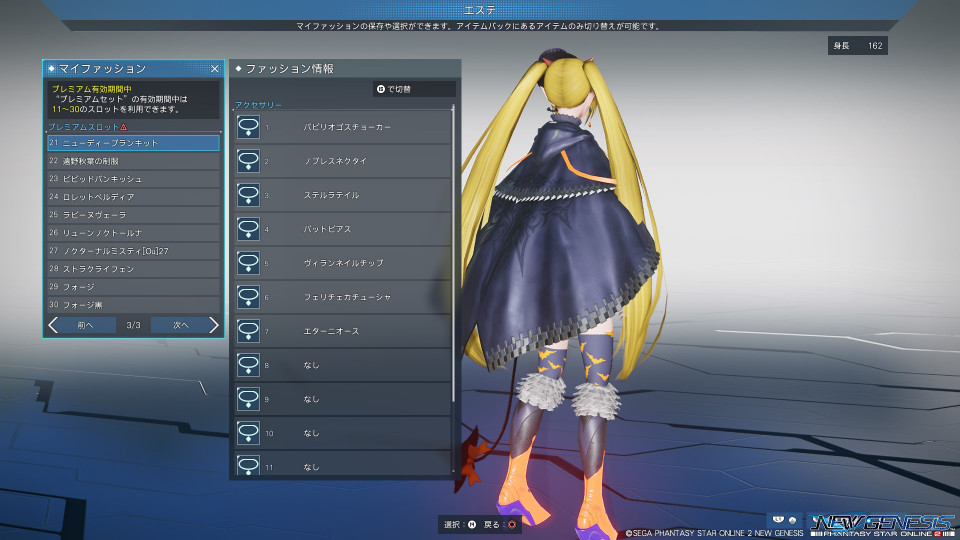Click accessory icon for パピリオゴスチョーカー
The width and height of the screenshot is (960, 540).
(x=248, y=127)
